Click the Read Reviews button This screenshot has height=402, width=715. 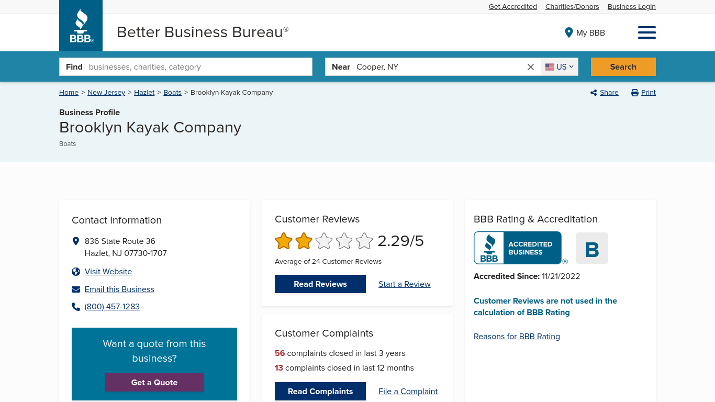320,284
